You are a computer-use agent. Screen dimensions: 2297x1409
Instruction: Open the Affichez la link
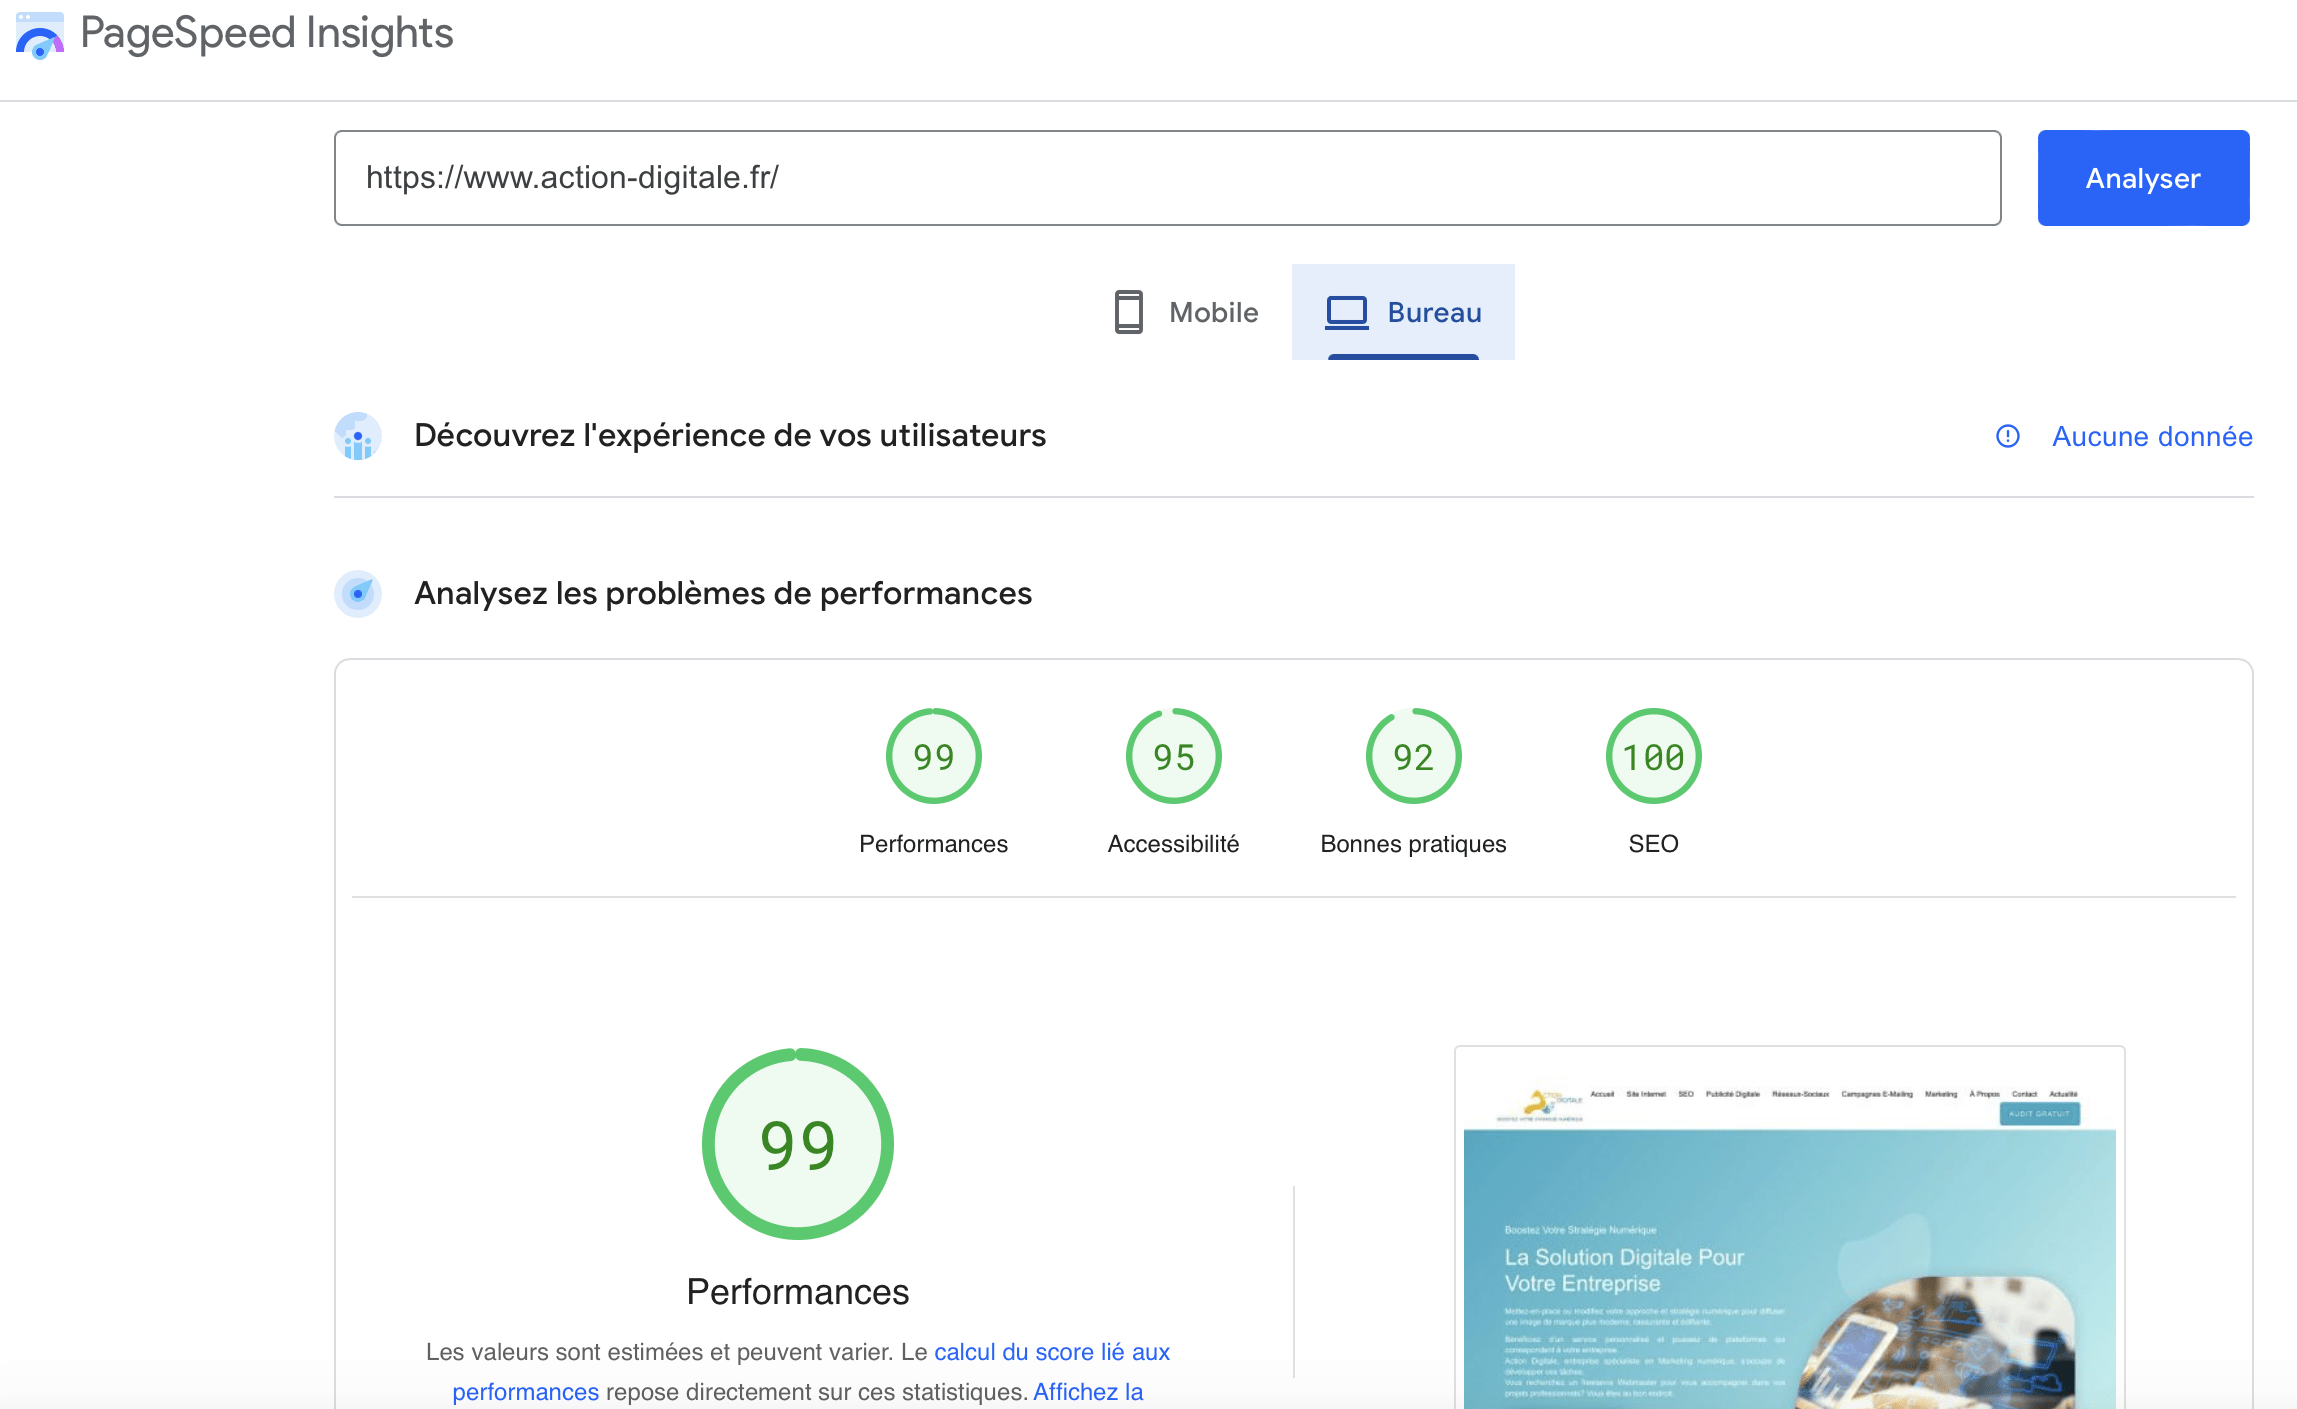1088,1392
